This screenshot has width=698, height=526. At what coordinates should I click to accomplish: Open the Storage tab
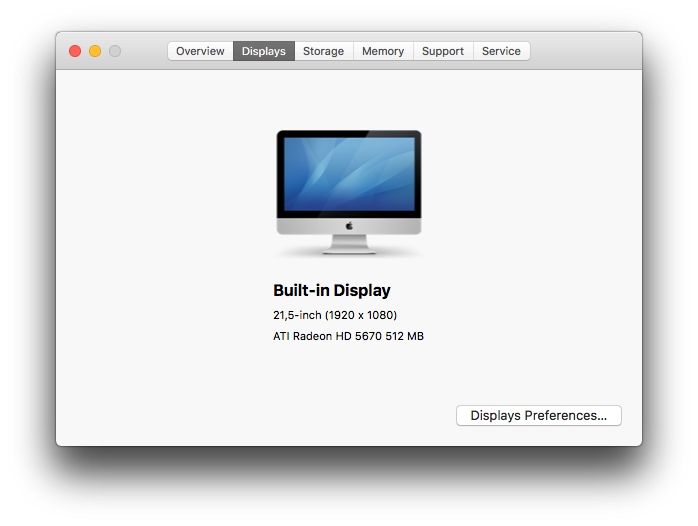[x=323, y=51]
